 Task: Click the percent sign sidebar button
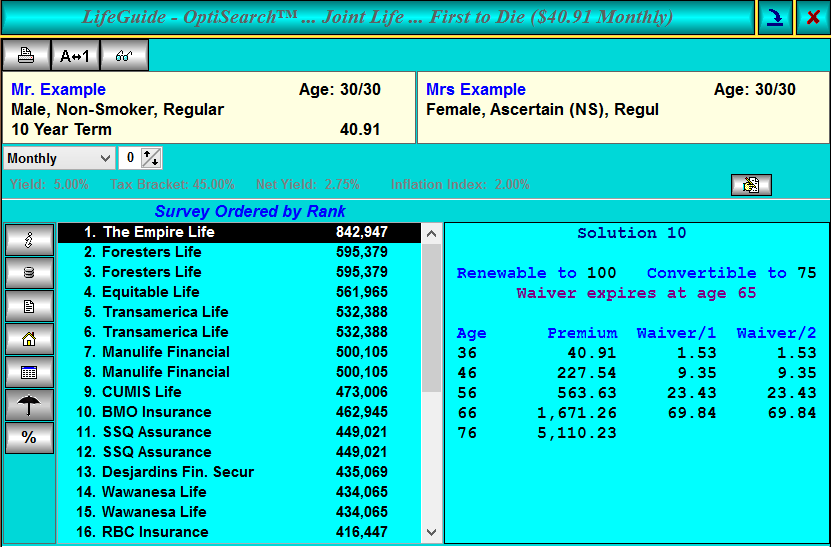pyautogui.click(x=29, y=438)
